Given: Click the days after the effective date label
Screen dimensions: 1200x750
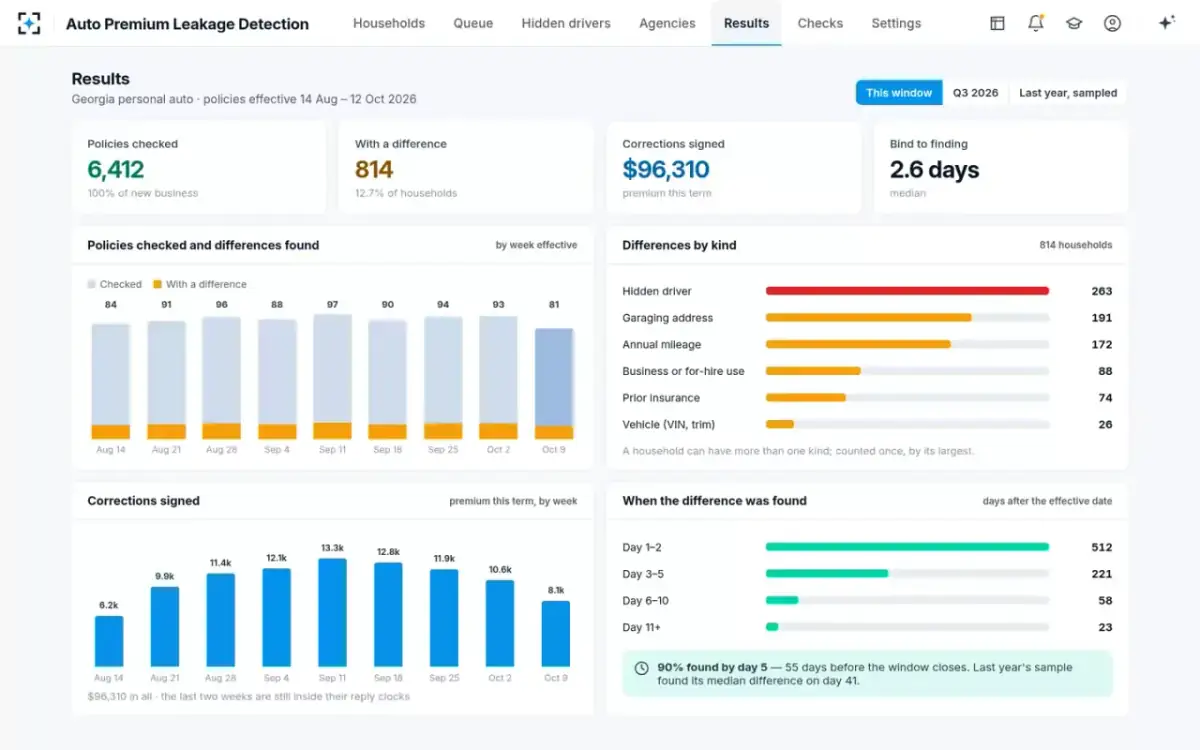Looking at the screenshot, I should (x=1047, y=501).
